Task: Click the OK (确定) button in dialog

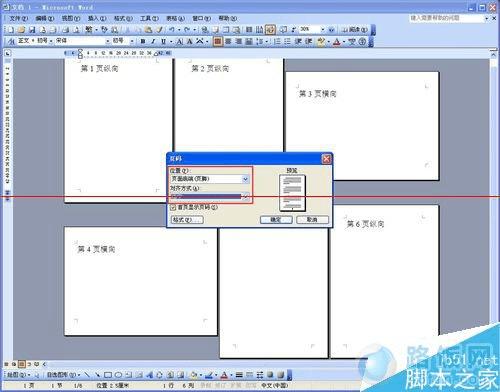Action: tap(276, 220)
